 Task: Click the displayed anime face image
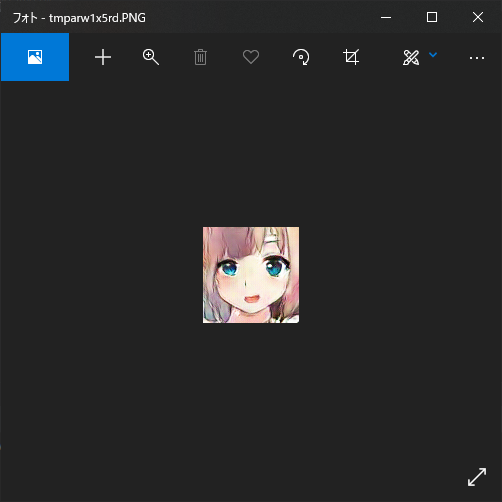coord(251,275)
